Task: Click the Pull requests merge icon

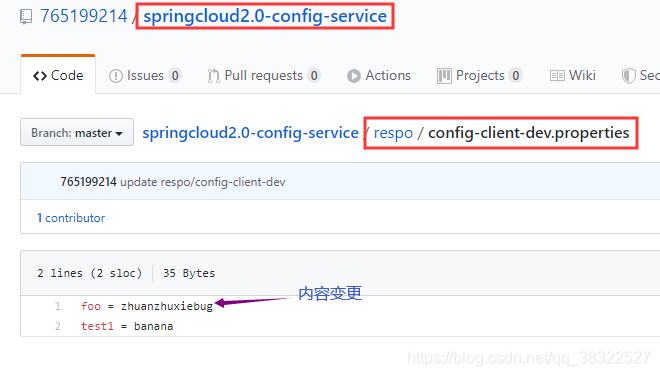Action: tap(213, 76)
